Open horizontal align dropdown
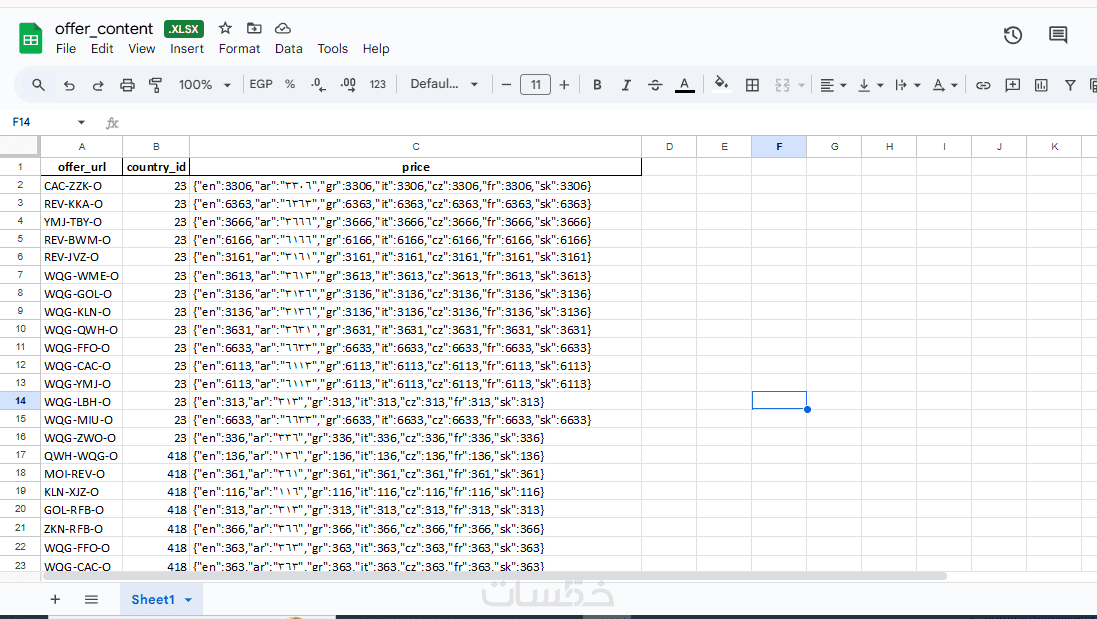 coord(833,85)
